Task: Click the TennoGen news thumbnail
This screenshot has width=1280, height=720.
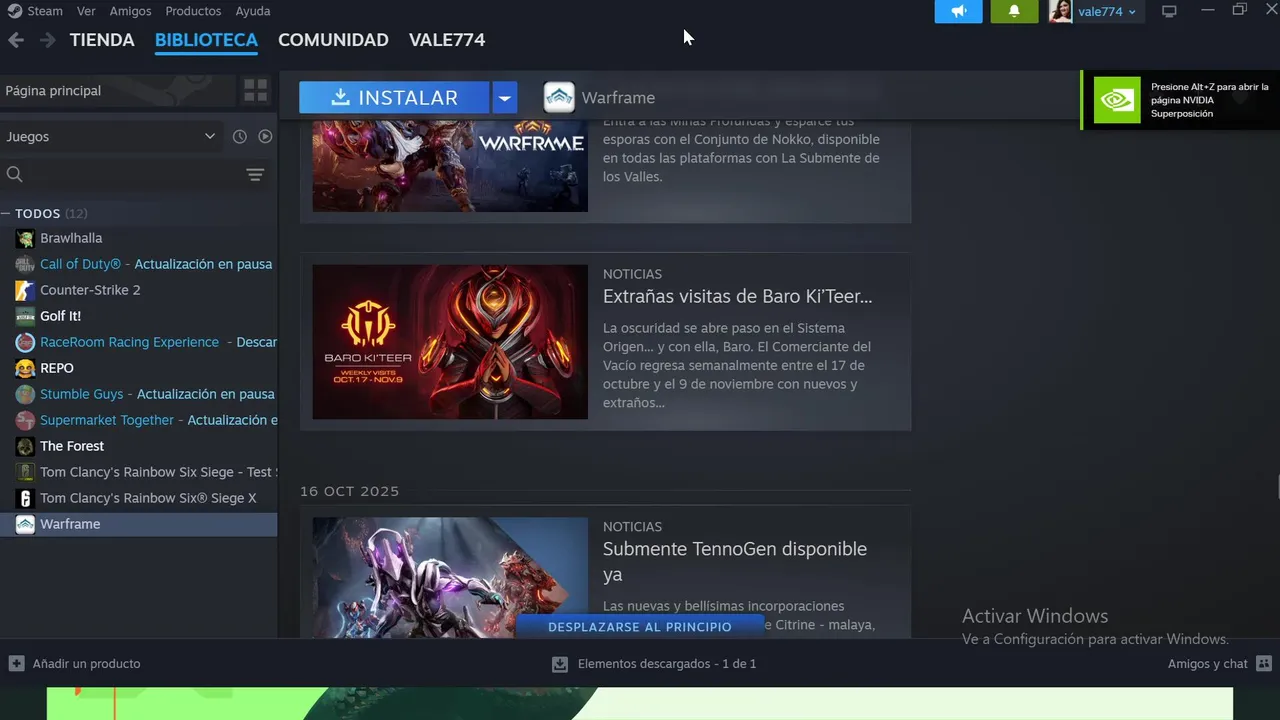Action: point(450,577)
